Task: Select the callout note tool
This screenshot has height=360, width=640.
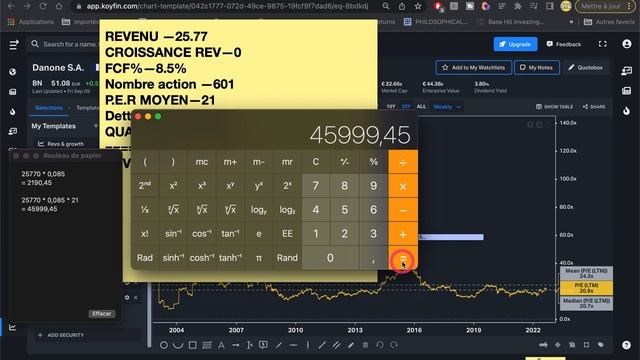Action: [264, 345]
